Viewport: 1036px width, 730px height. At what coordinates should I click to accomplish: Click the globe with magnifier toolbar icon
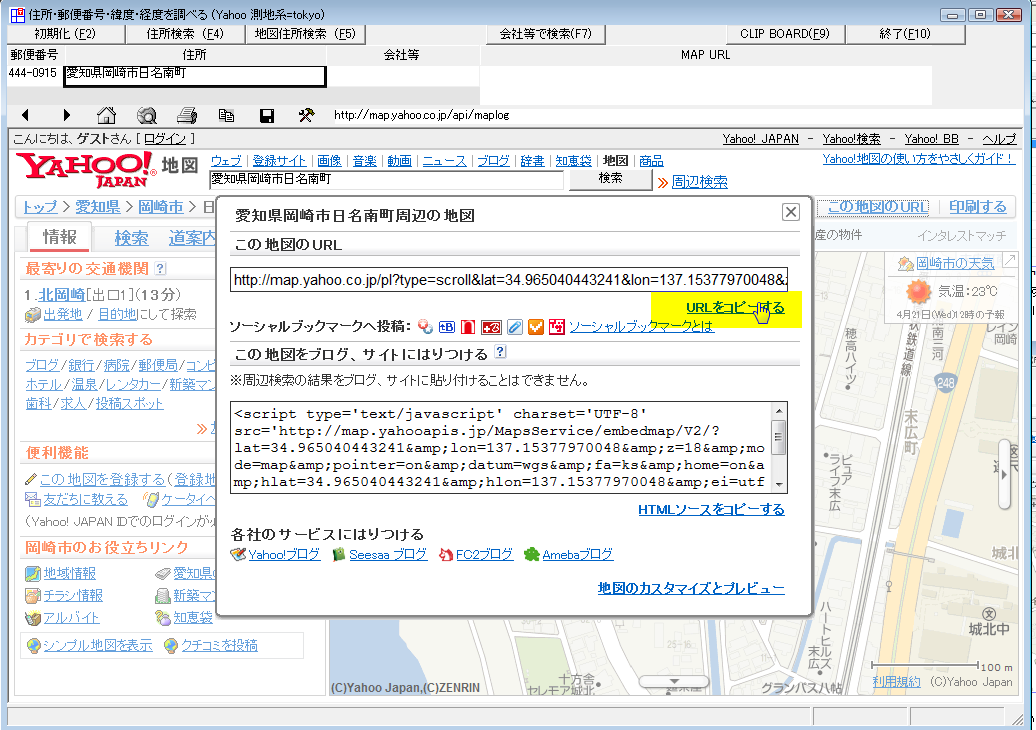pyautogui.click(x=147, y=116)
